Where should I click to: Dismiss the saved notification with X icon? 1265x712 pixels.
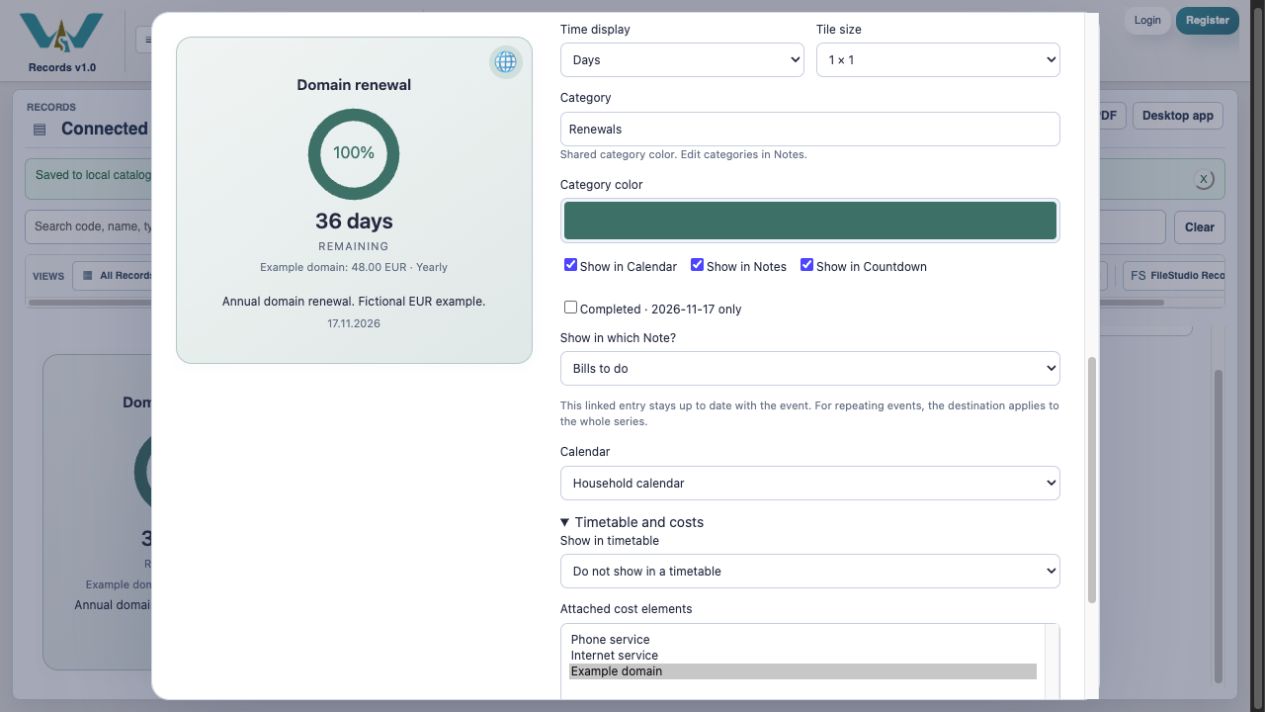(x=1204, y=179)
